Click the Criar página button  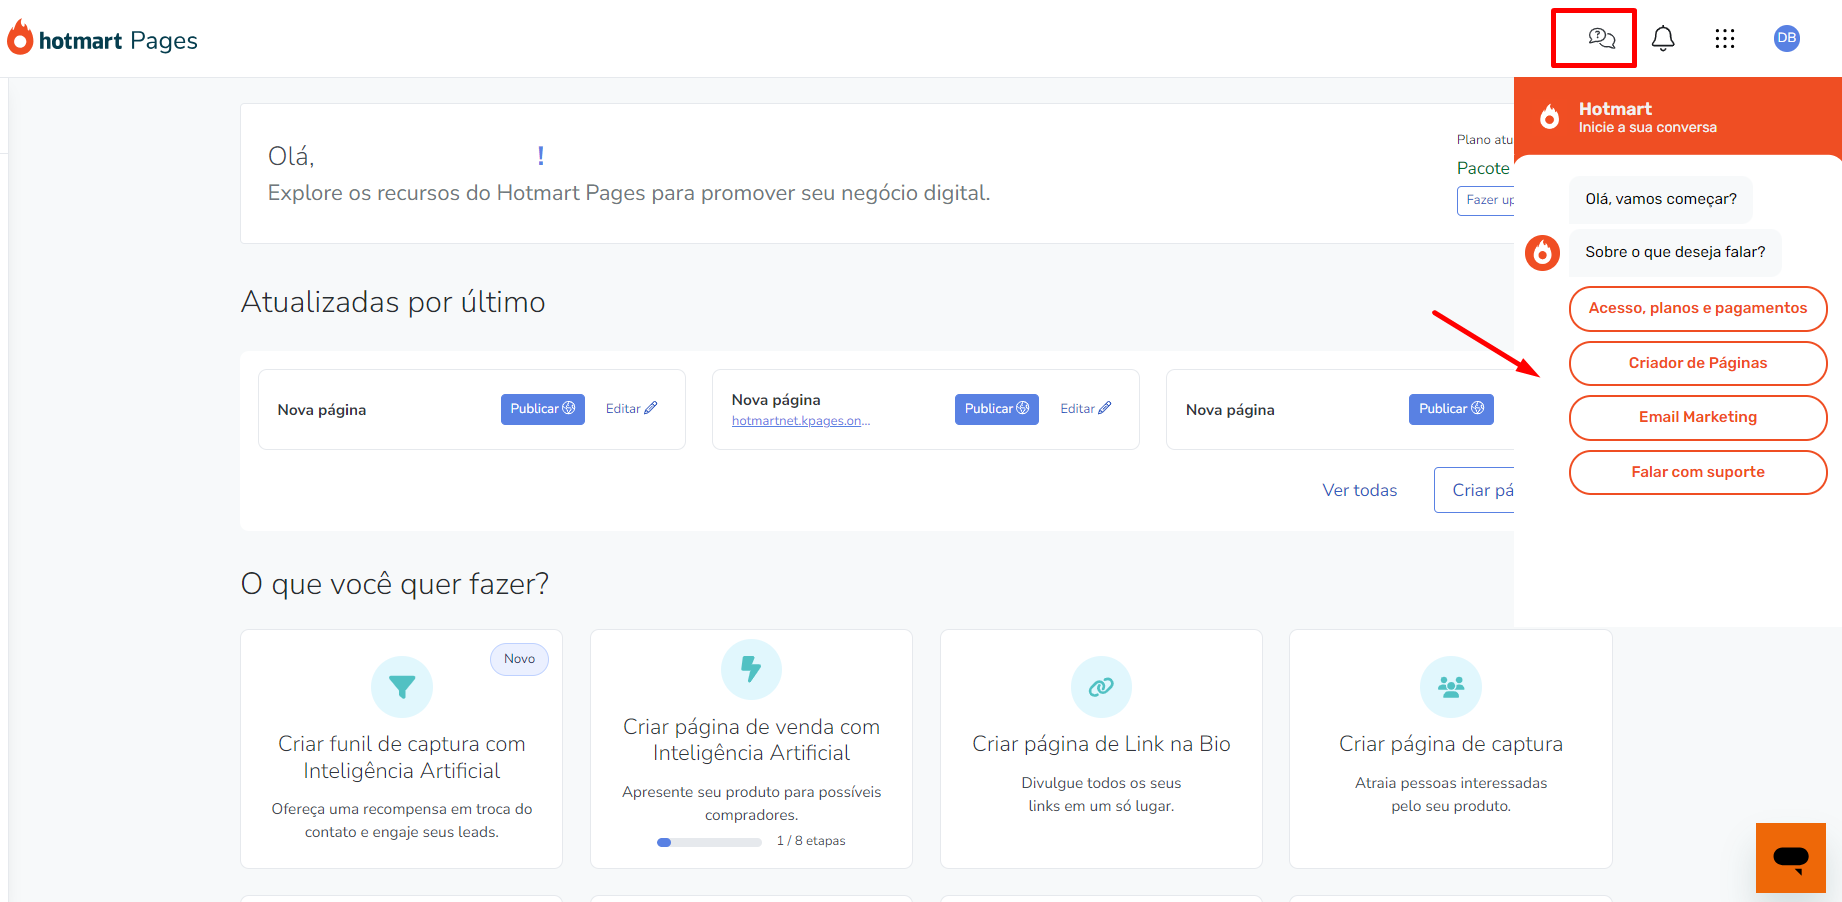[1474, 490]
